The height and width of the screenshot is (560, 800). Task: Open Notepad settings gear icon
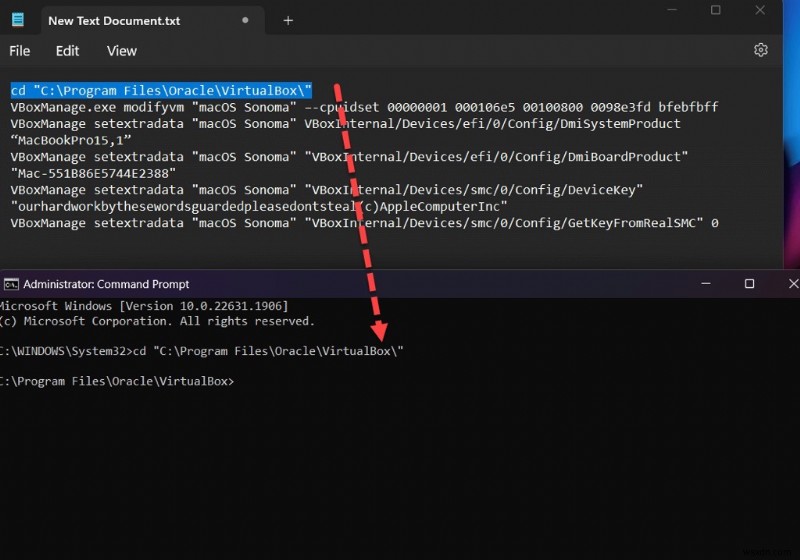pyautogui.click(x=761, y=50)
